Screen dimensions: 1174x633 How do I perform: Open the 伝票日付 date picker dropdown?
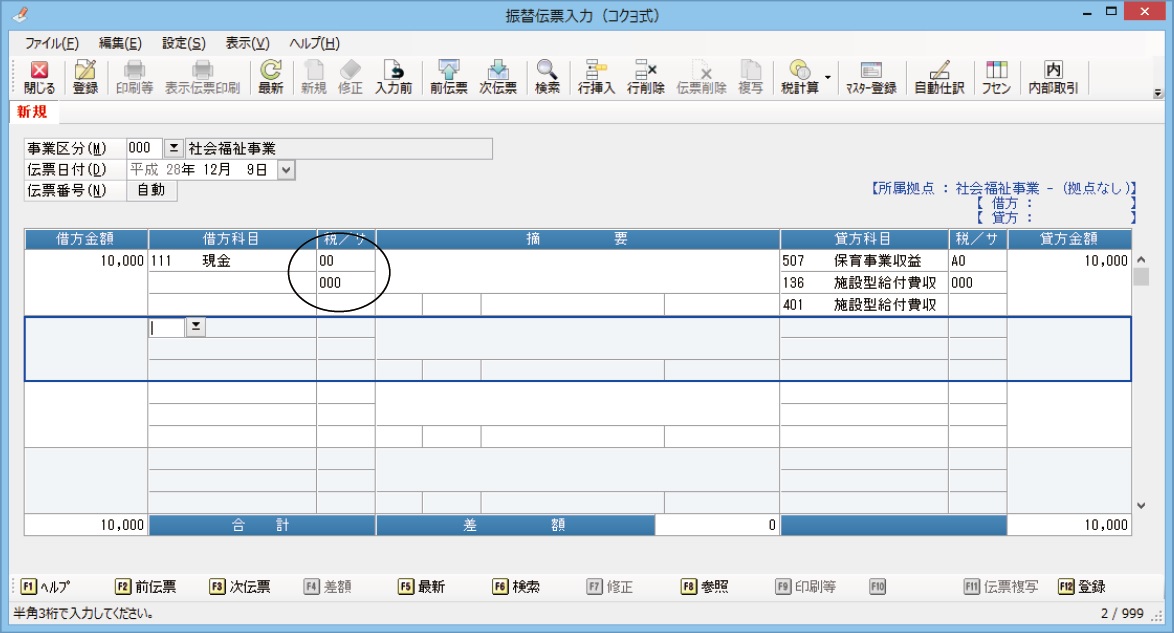pos(287,170)
